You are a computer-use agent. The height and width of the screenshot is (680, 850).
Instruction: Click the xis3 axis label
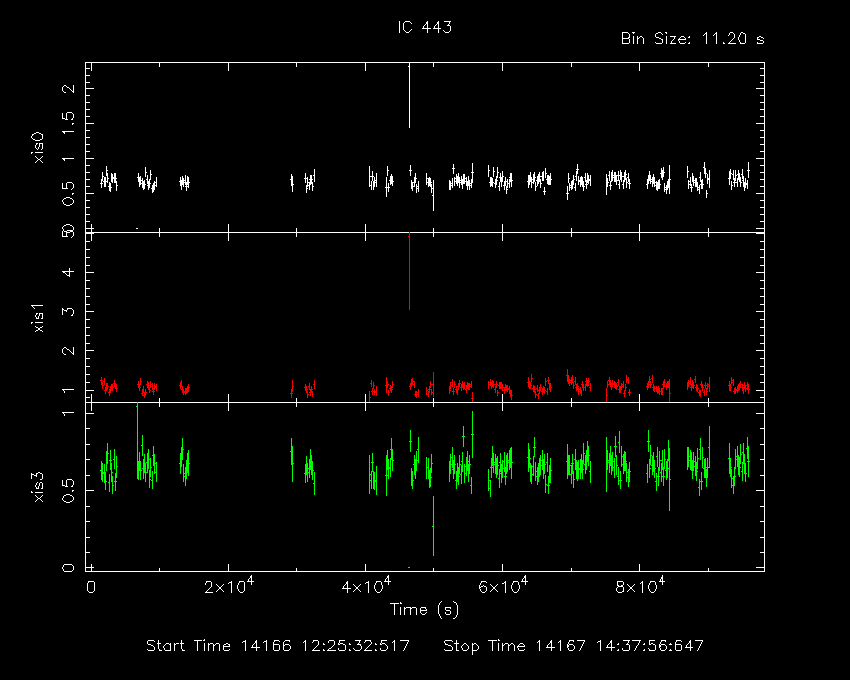[x=38, y=487]
